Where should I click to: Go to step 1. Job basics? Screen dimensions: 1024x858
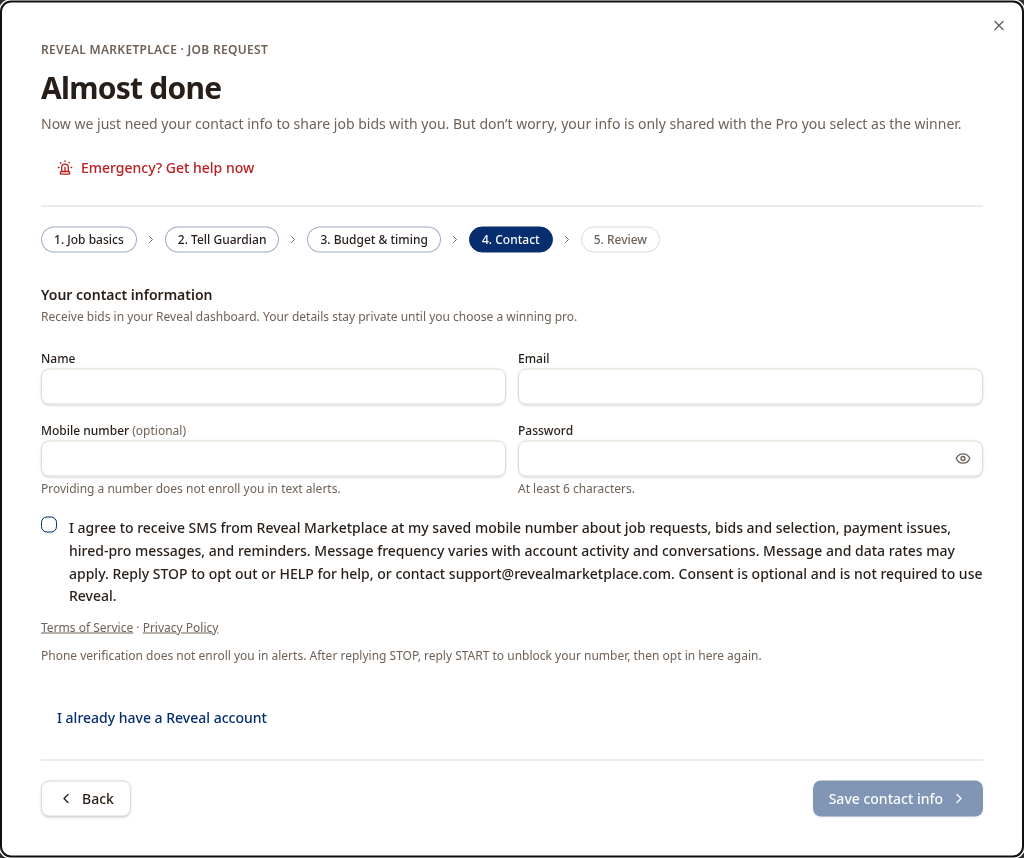pyautogui.click(x=89, y=240)
